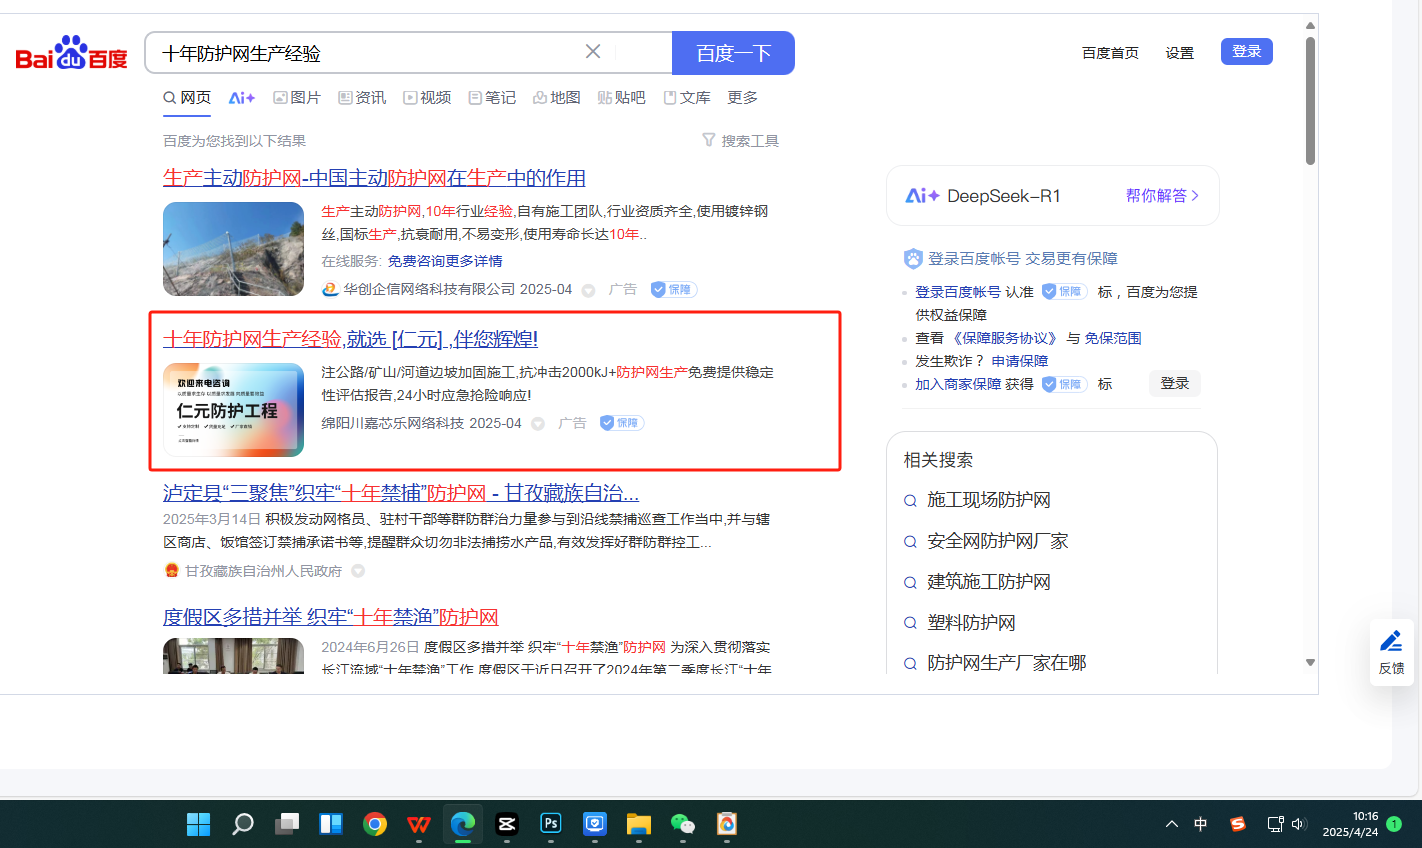The image size is (1422, 848).
Task: Open related search 安全网防护网厂家
Action: click(997, 541)
